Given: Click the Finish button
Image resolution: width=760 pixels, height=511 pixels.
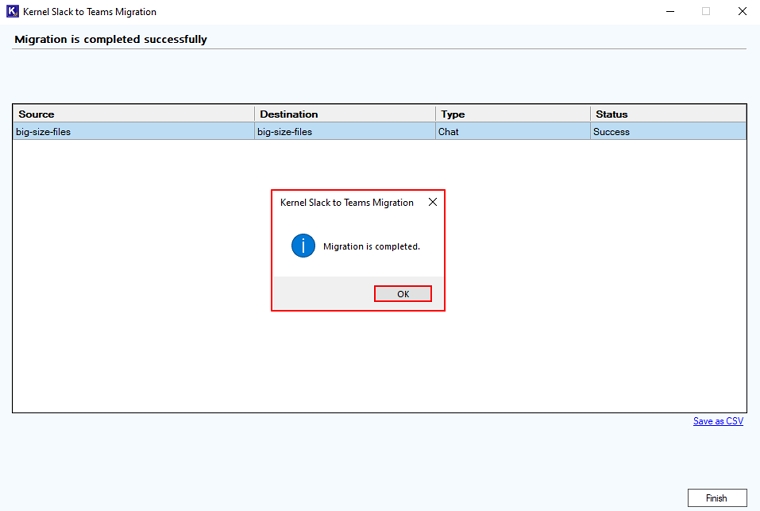Looking at the screenshot, I should [x=717, y=498].
